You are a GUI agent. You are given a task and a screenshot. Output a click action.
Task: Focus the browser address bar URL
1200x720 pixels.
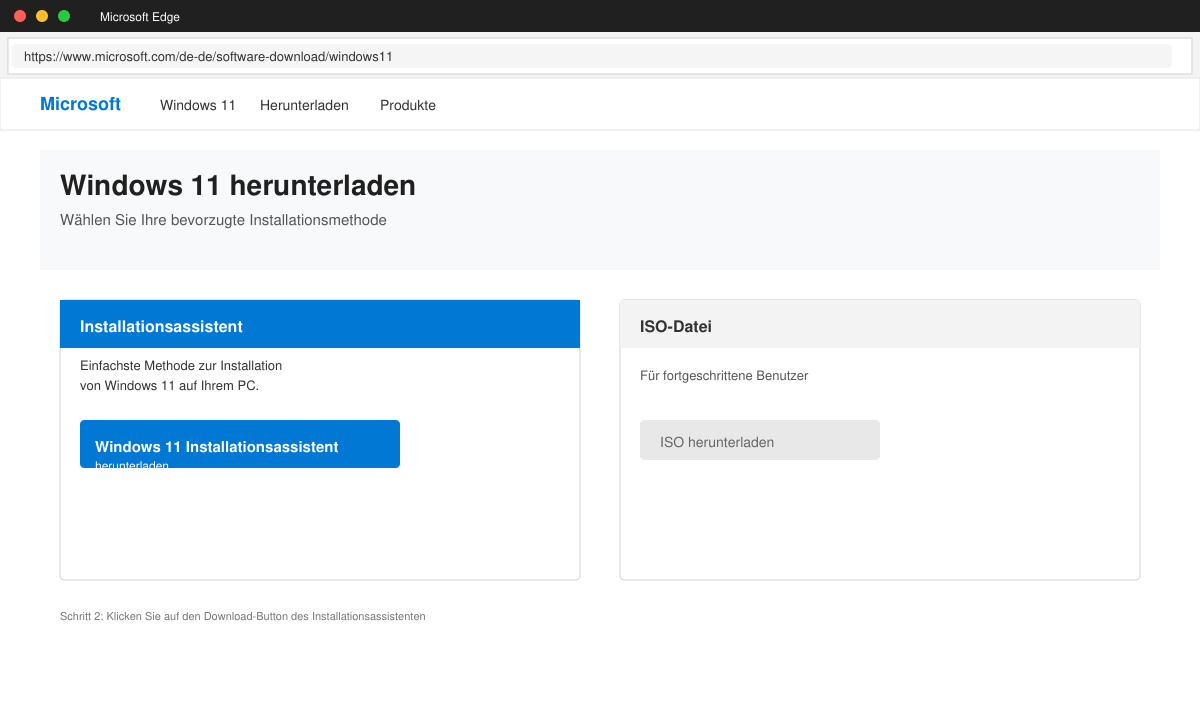tap(591, 56)
